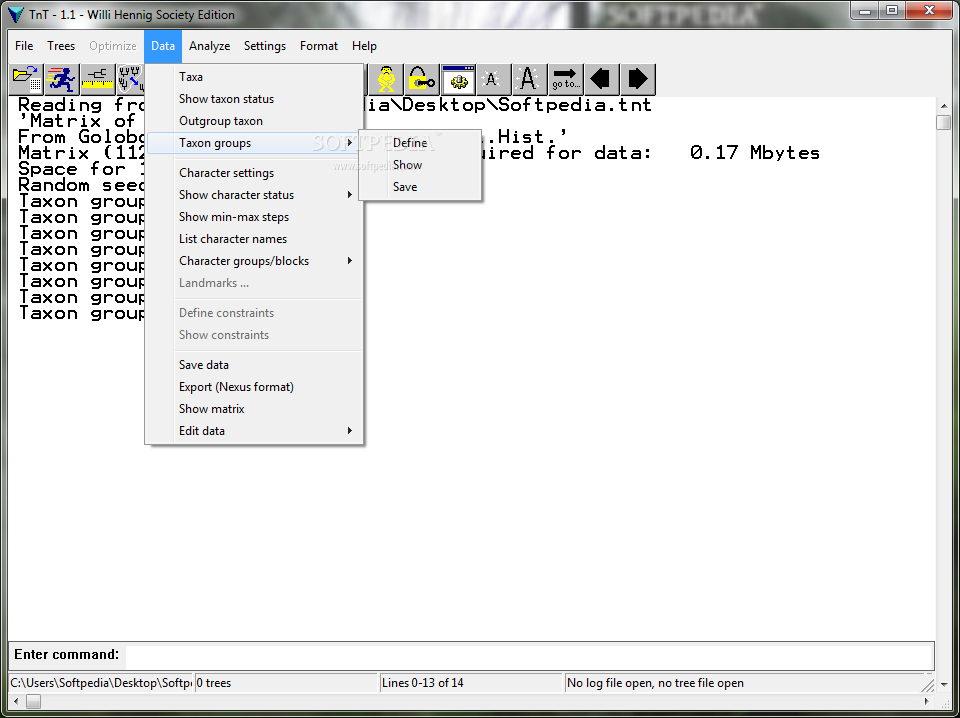Select List character names
The width and height of the screenshot is (960, 718).
click(x=254, y=239)
